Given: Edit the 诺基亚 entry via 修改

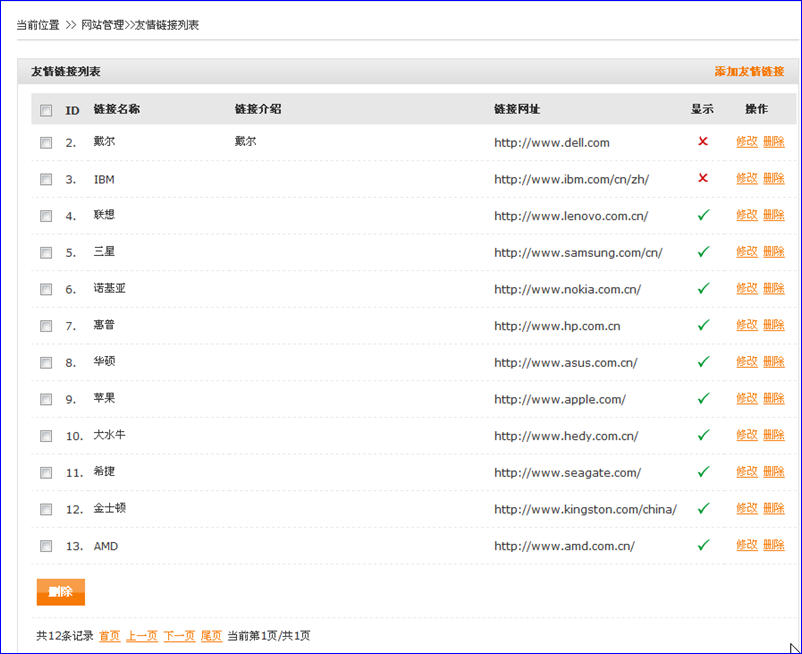Looking at the screenshot, I should click(747, 289).
